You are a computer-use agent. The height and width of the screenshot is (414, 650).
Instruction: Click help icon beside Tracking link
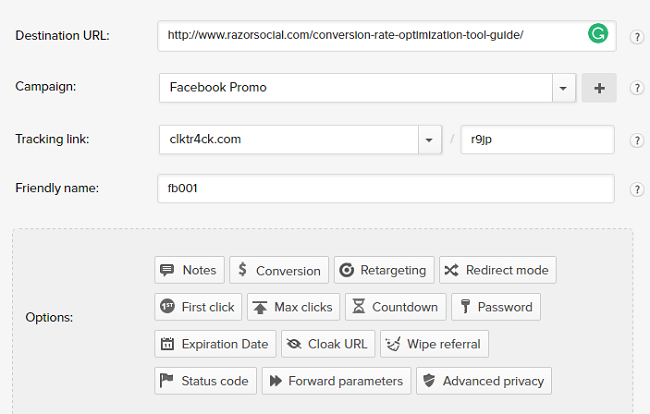(x=637, y=140)
